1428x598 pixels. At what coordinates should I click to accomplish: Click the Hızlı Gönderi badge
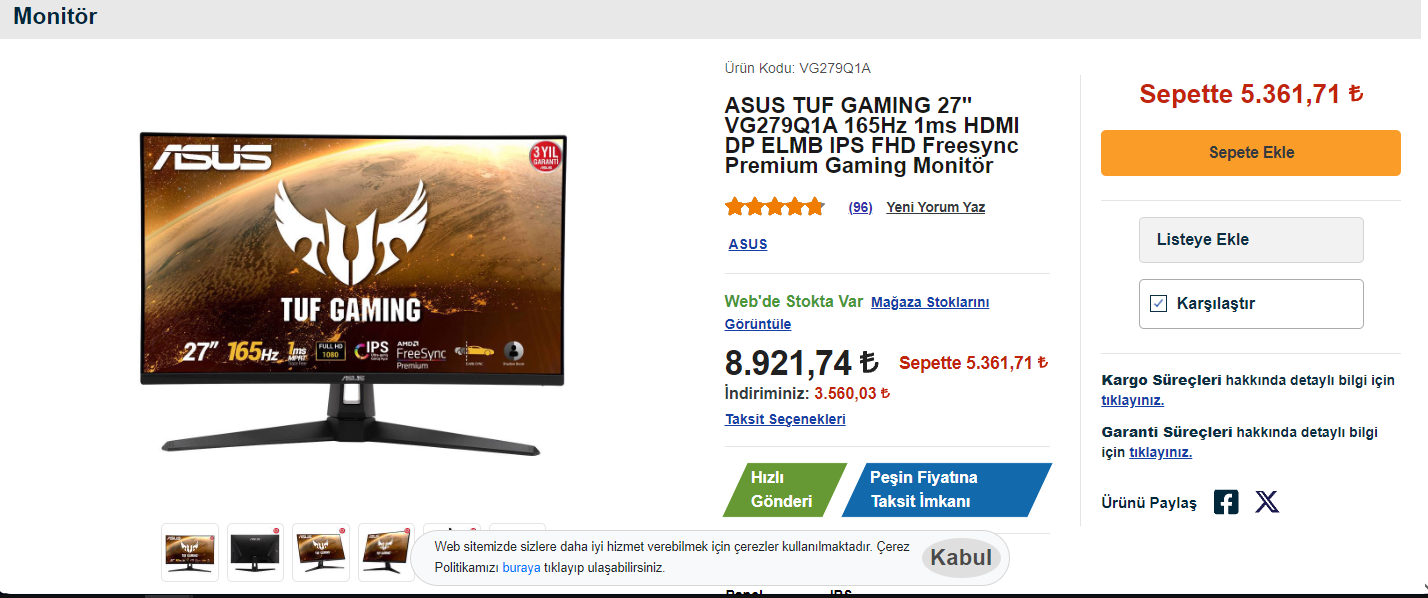click(x=785, y=490)
